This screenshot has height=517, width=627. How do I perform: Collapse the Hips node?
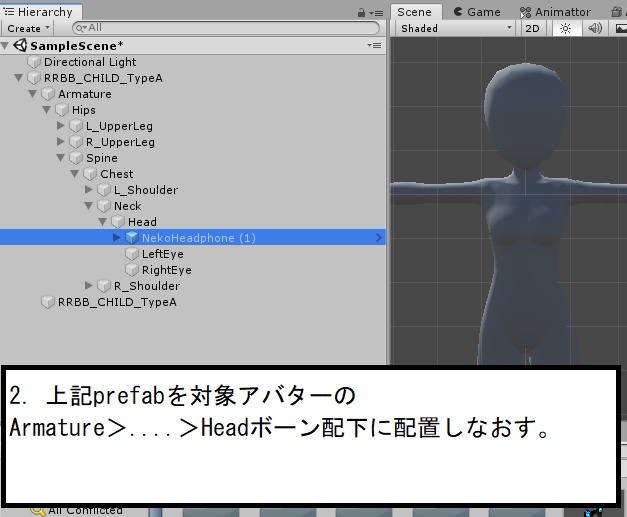click(x=47, y=110)
